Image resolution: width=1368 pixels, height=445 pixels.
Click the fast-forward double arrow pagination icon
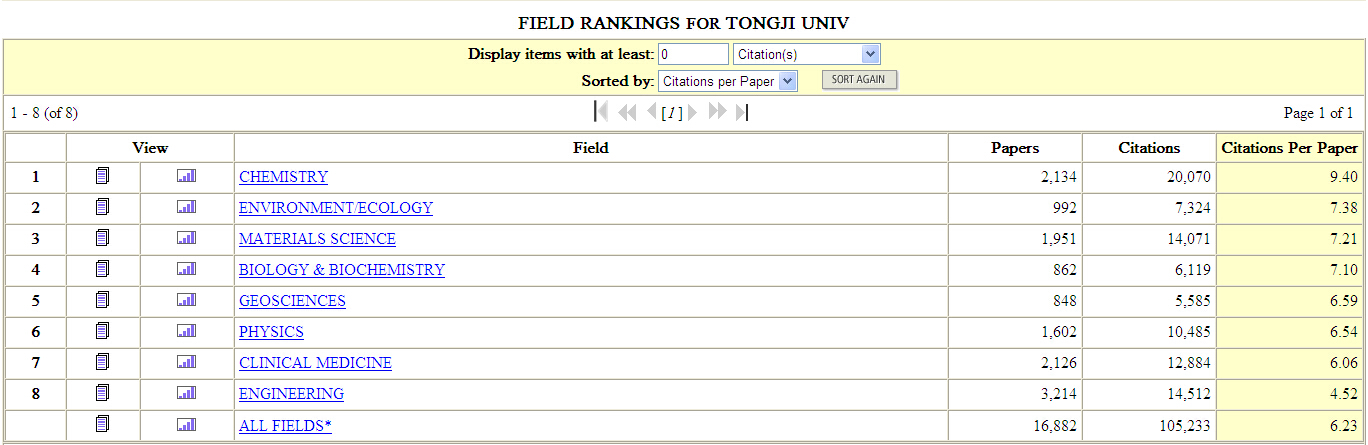point(717,112)
